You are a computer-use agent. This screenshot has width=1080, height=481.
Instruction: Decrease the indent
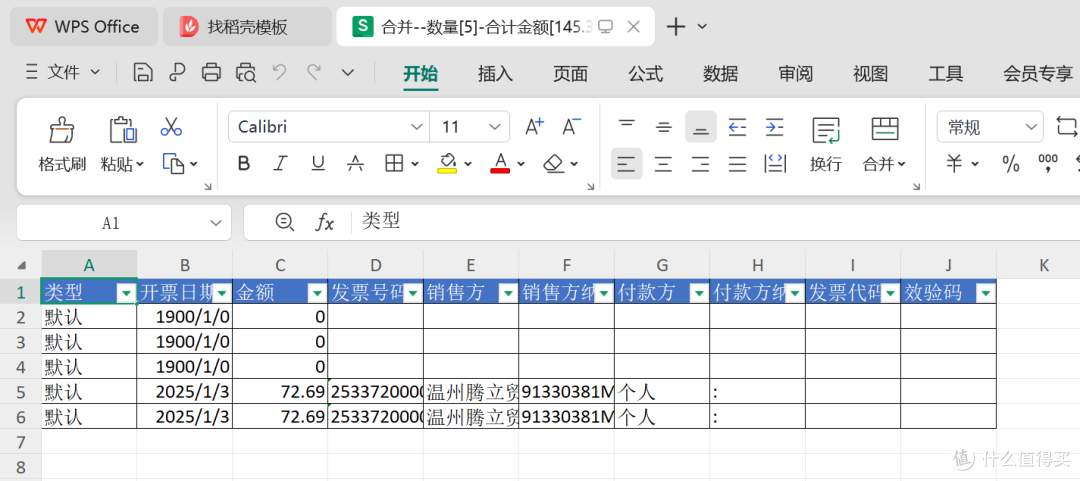coord(738,127)
